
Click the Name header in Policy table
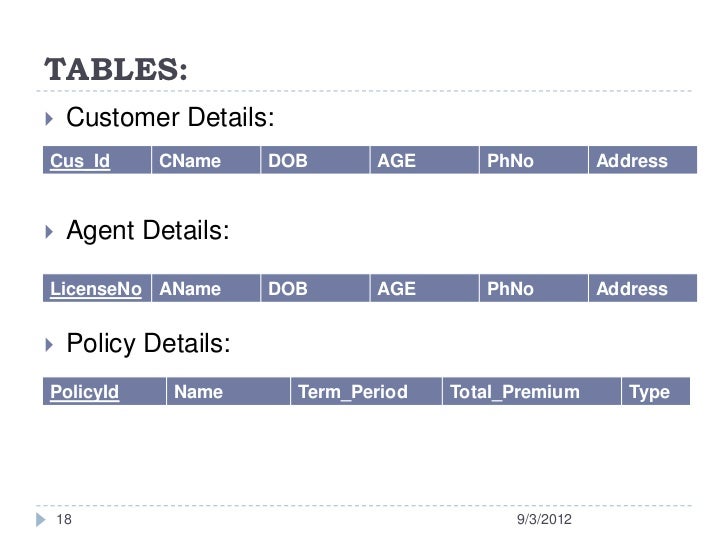tap(228, 391)
